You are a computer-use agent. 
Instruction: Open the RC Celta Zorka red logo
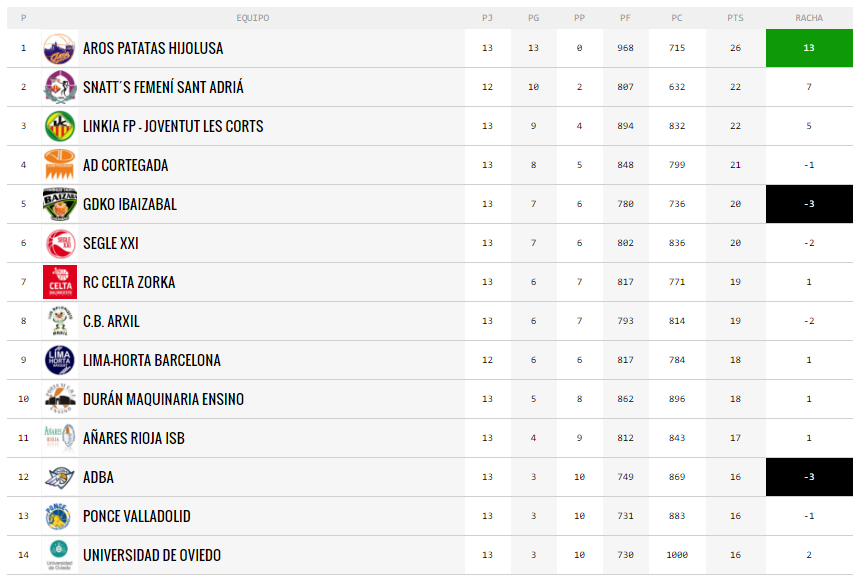[x=60, y=282]
